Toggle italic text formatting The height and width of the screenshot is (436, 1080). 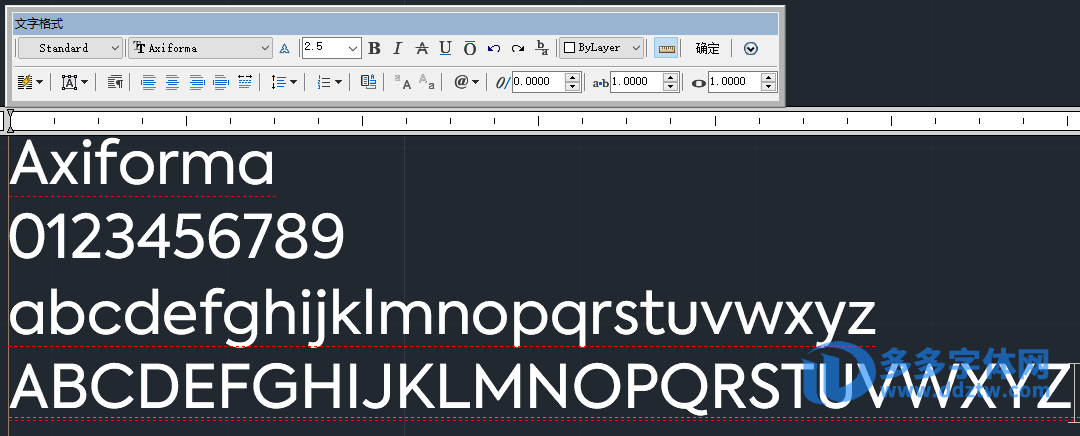(x=397, y=48)
